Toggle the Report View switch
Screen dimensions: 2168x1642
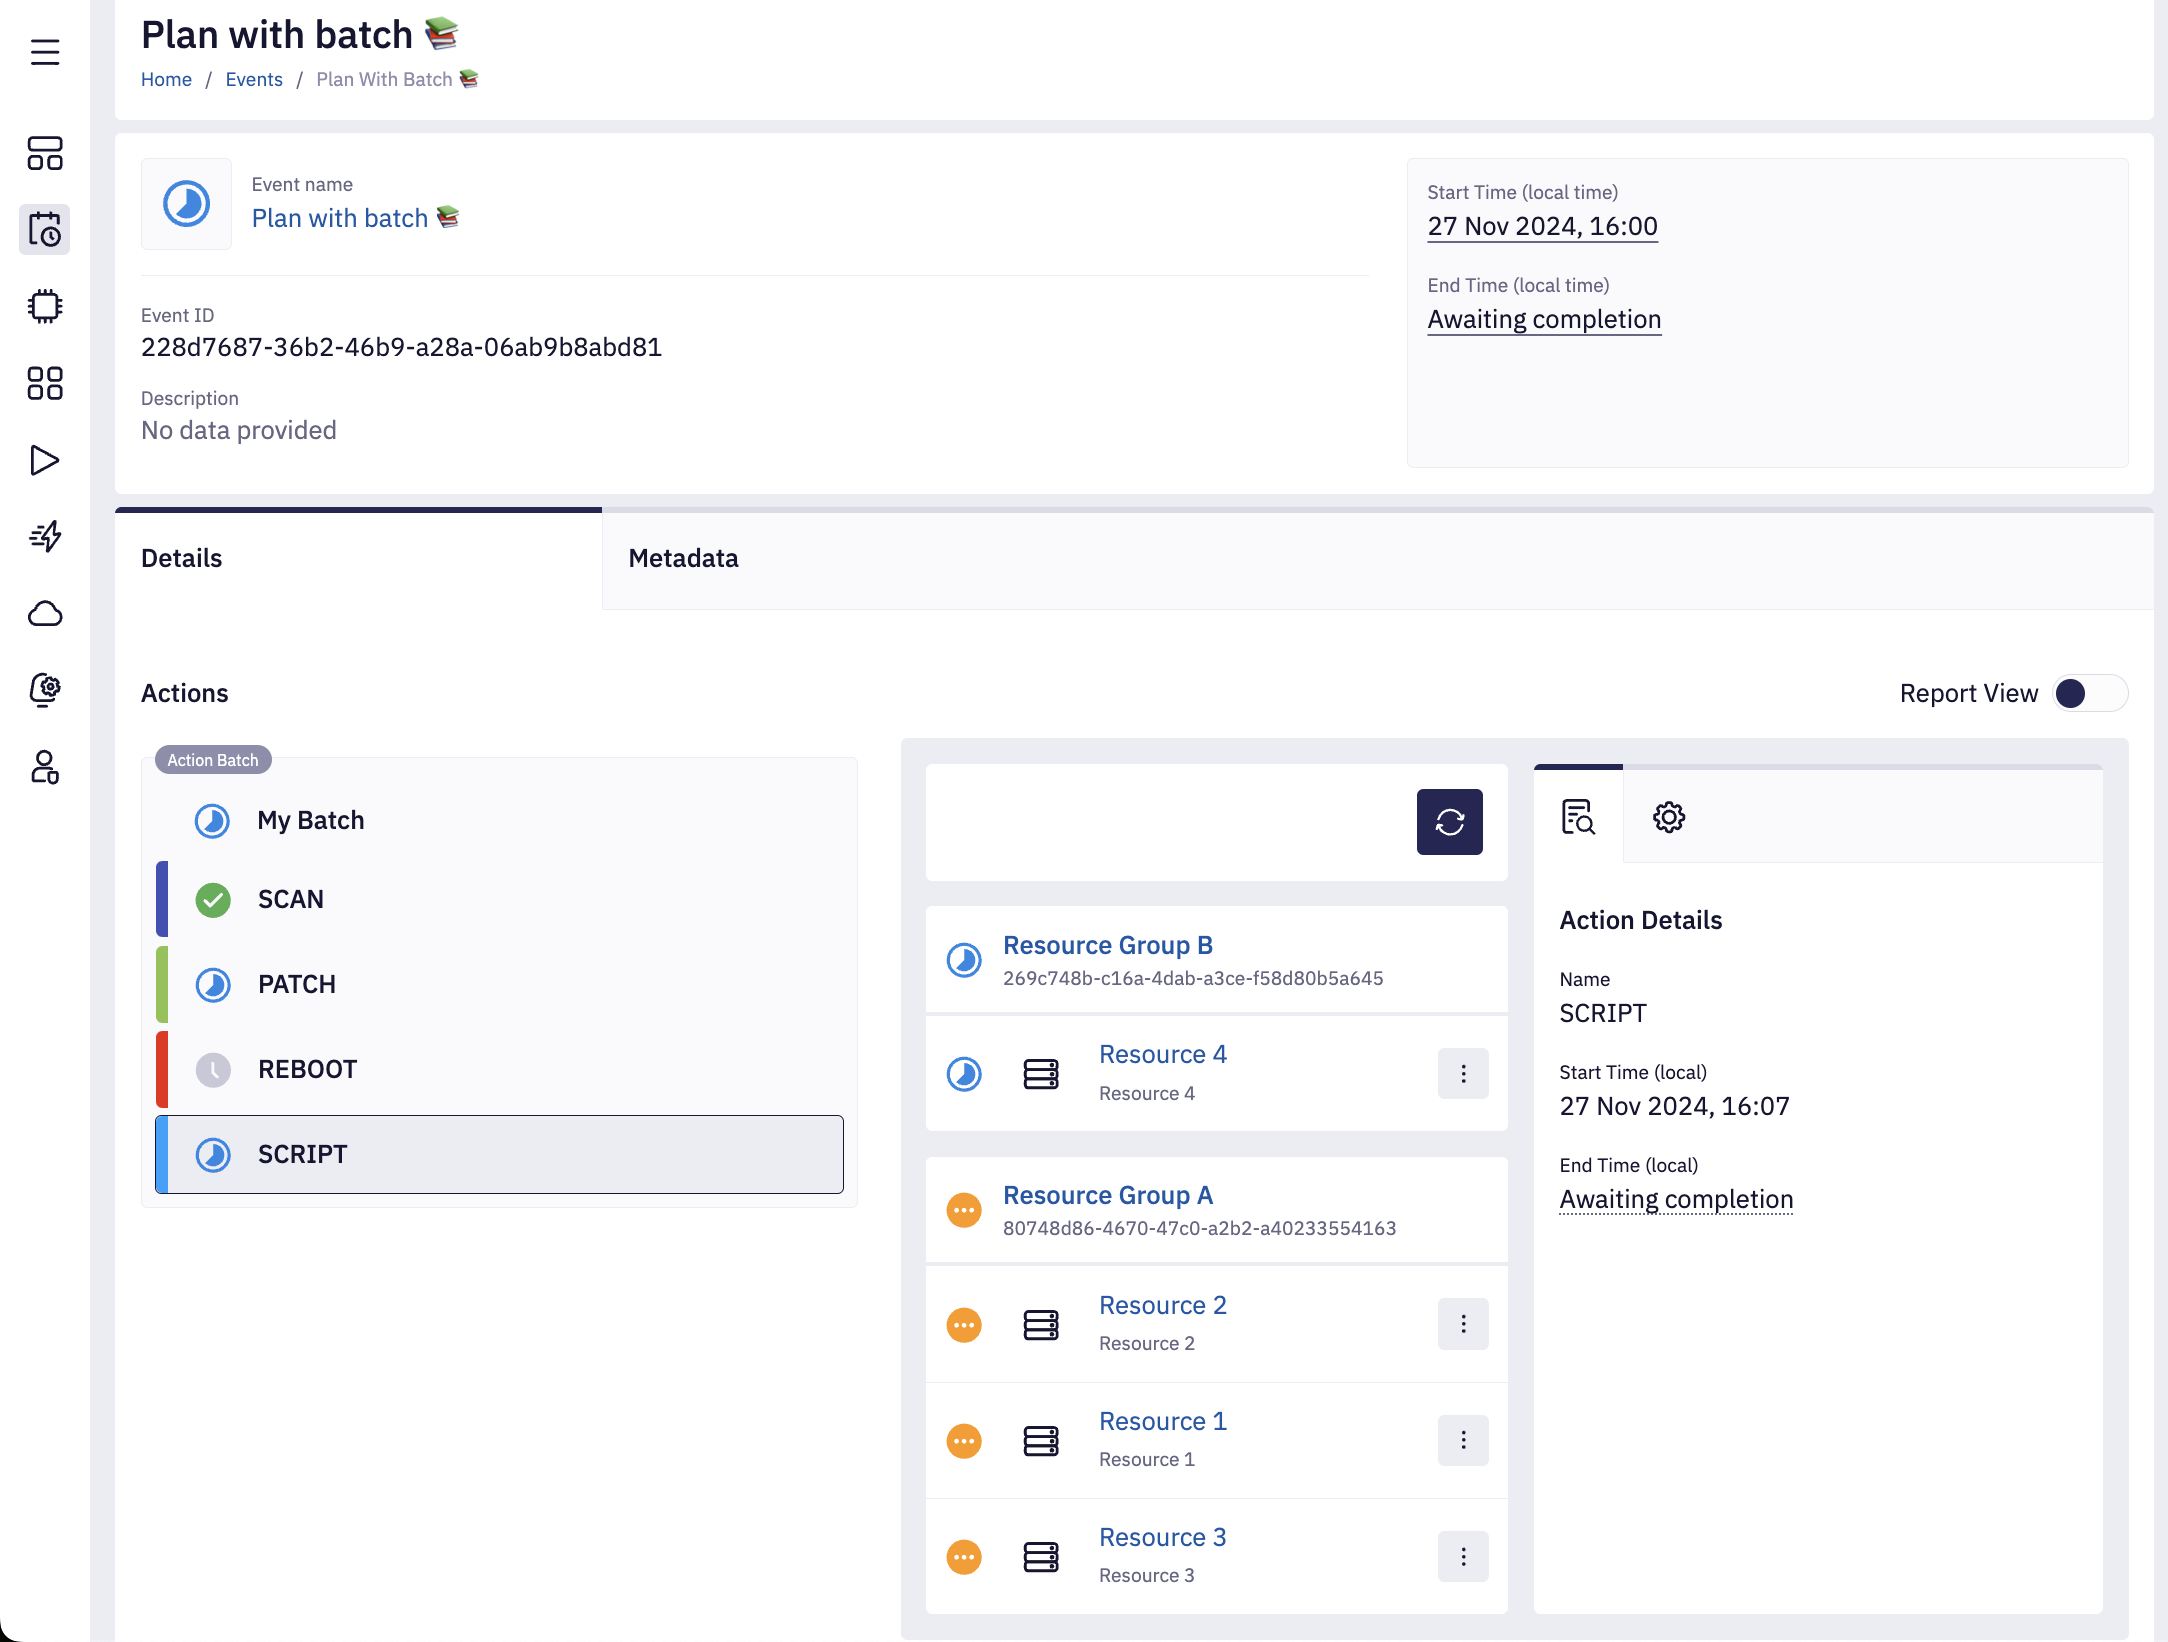click(x=2088, y=693)
